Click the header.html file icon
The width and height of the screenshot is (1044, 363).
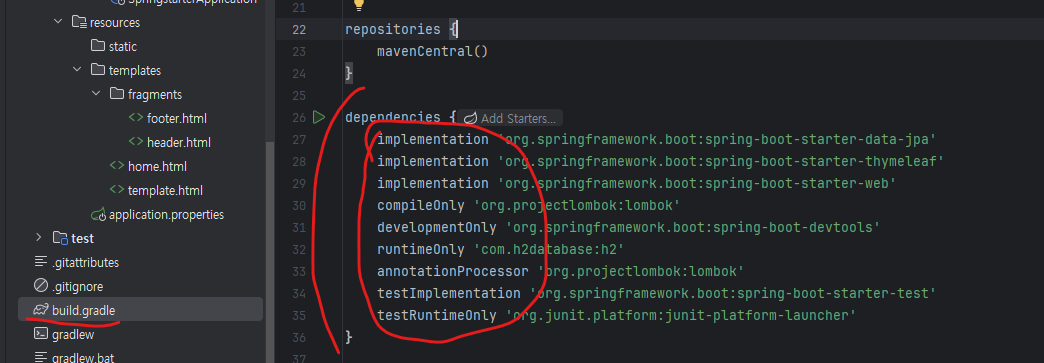(135, 142)
